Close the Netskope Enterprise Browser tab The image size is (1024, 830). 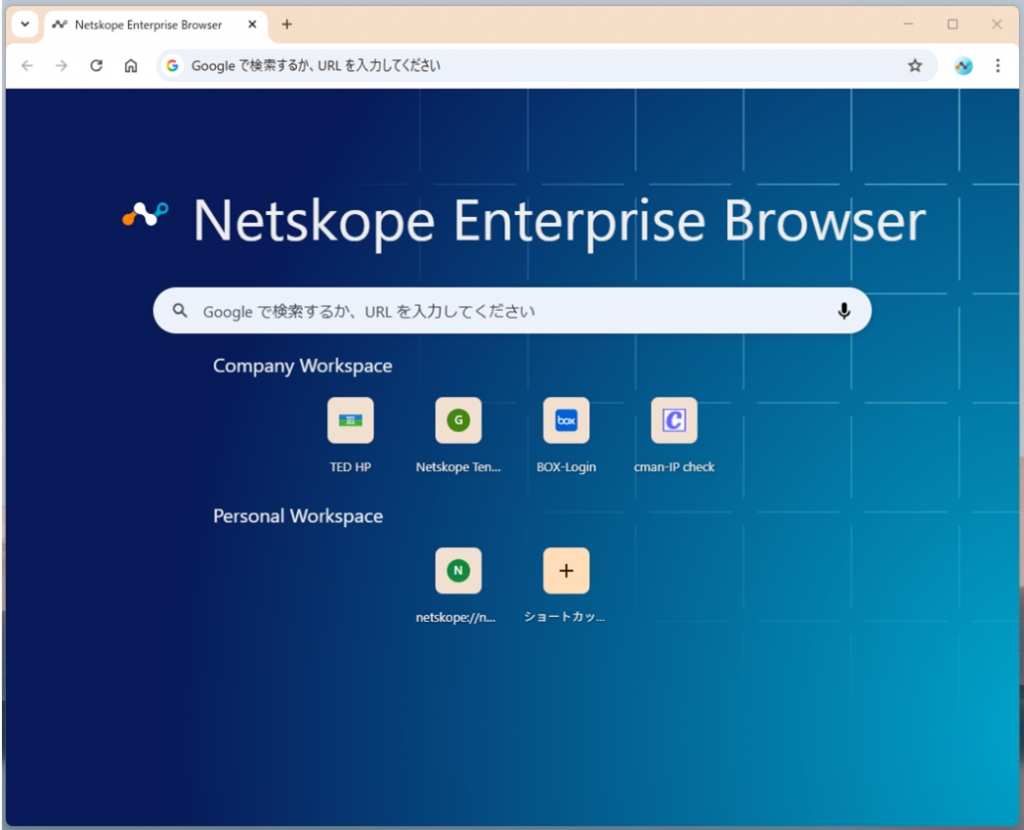coord(253,24)
